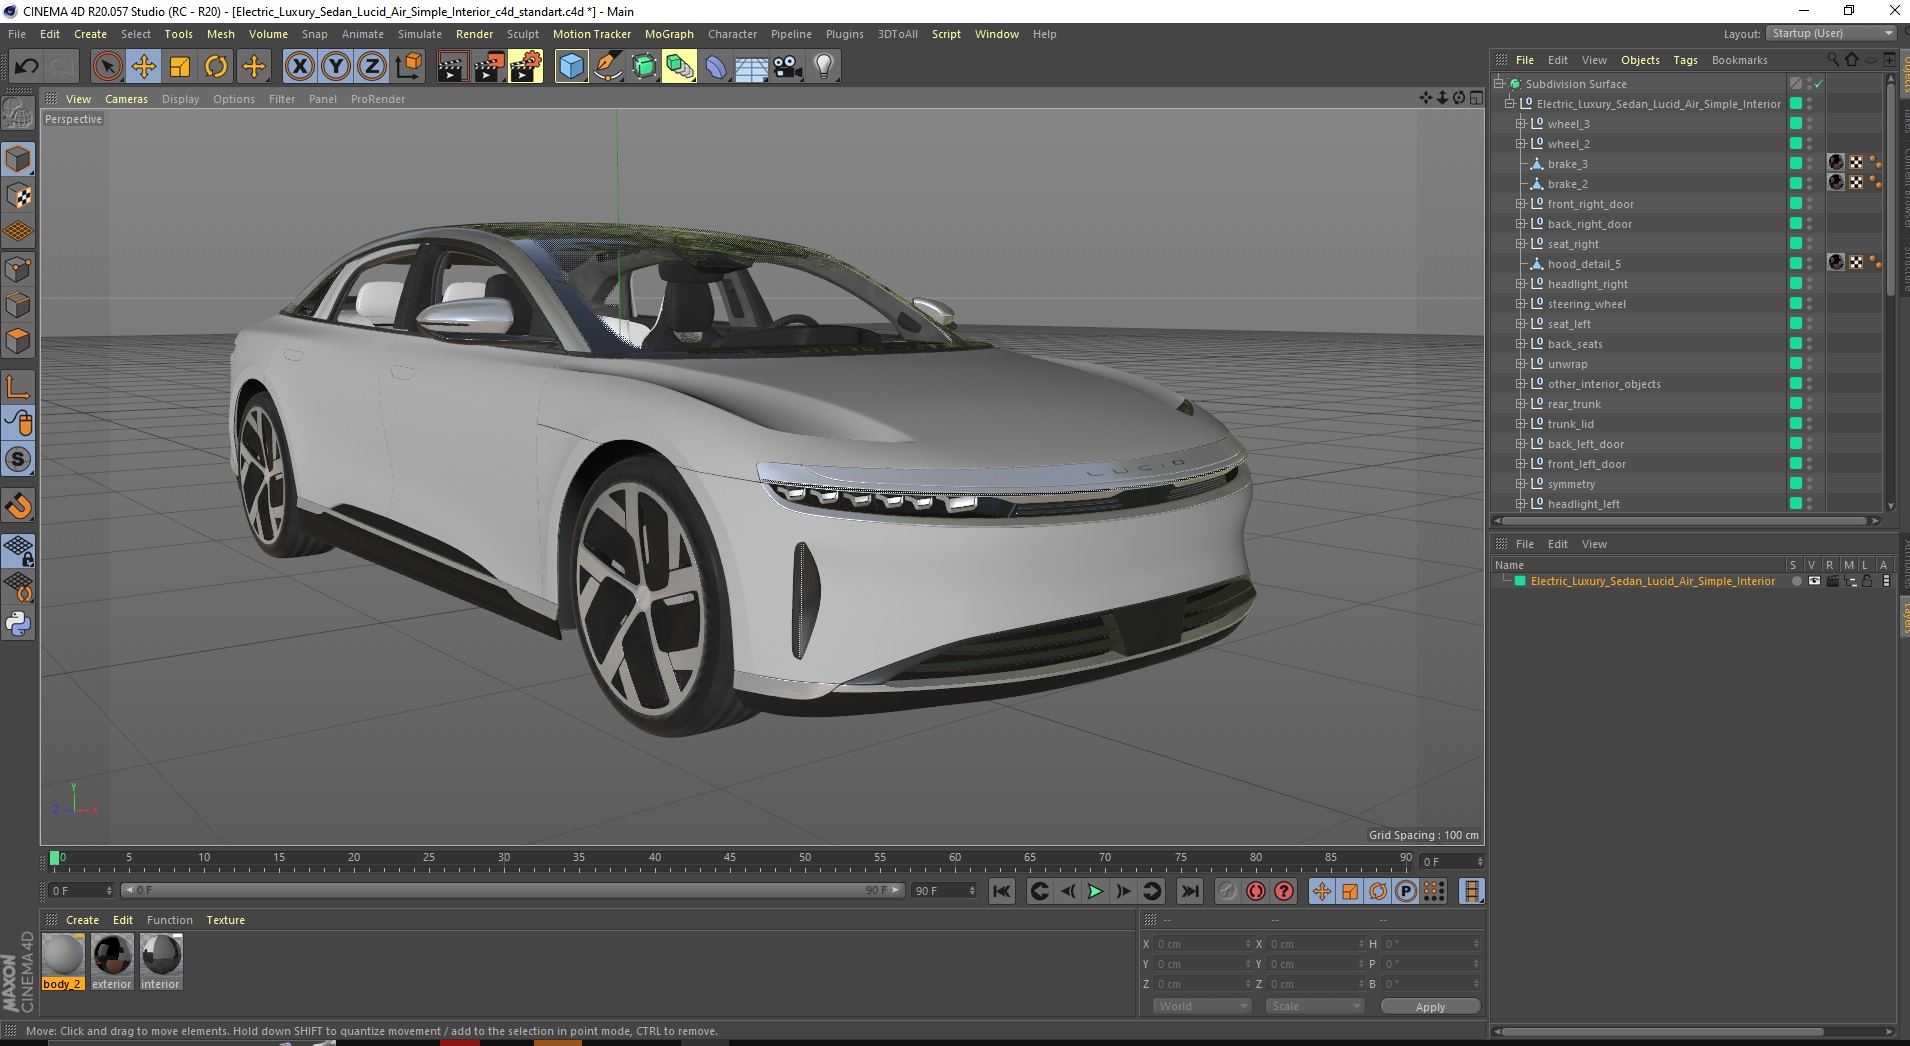Click the end frame field 90 F
The image size is (1910, 1046).
pos(943,890)
